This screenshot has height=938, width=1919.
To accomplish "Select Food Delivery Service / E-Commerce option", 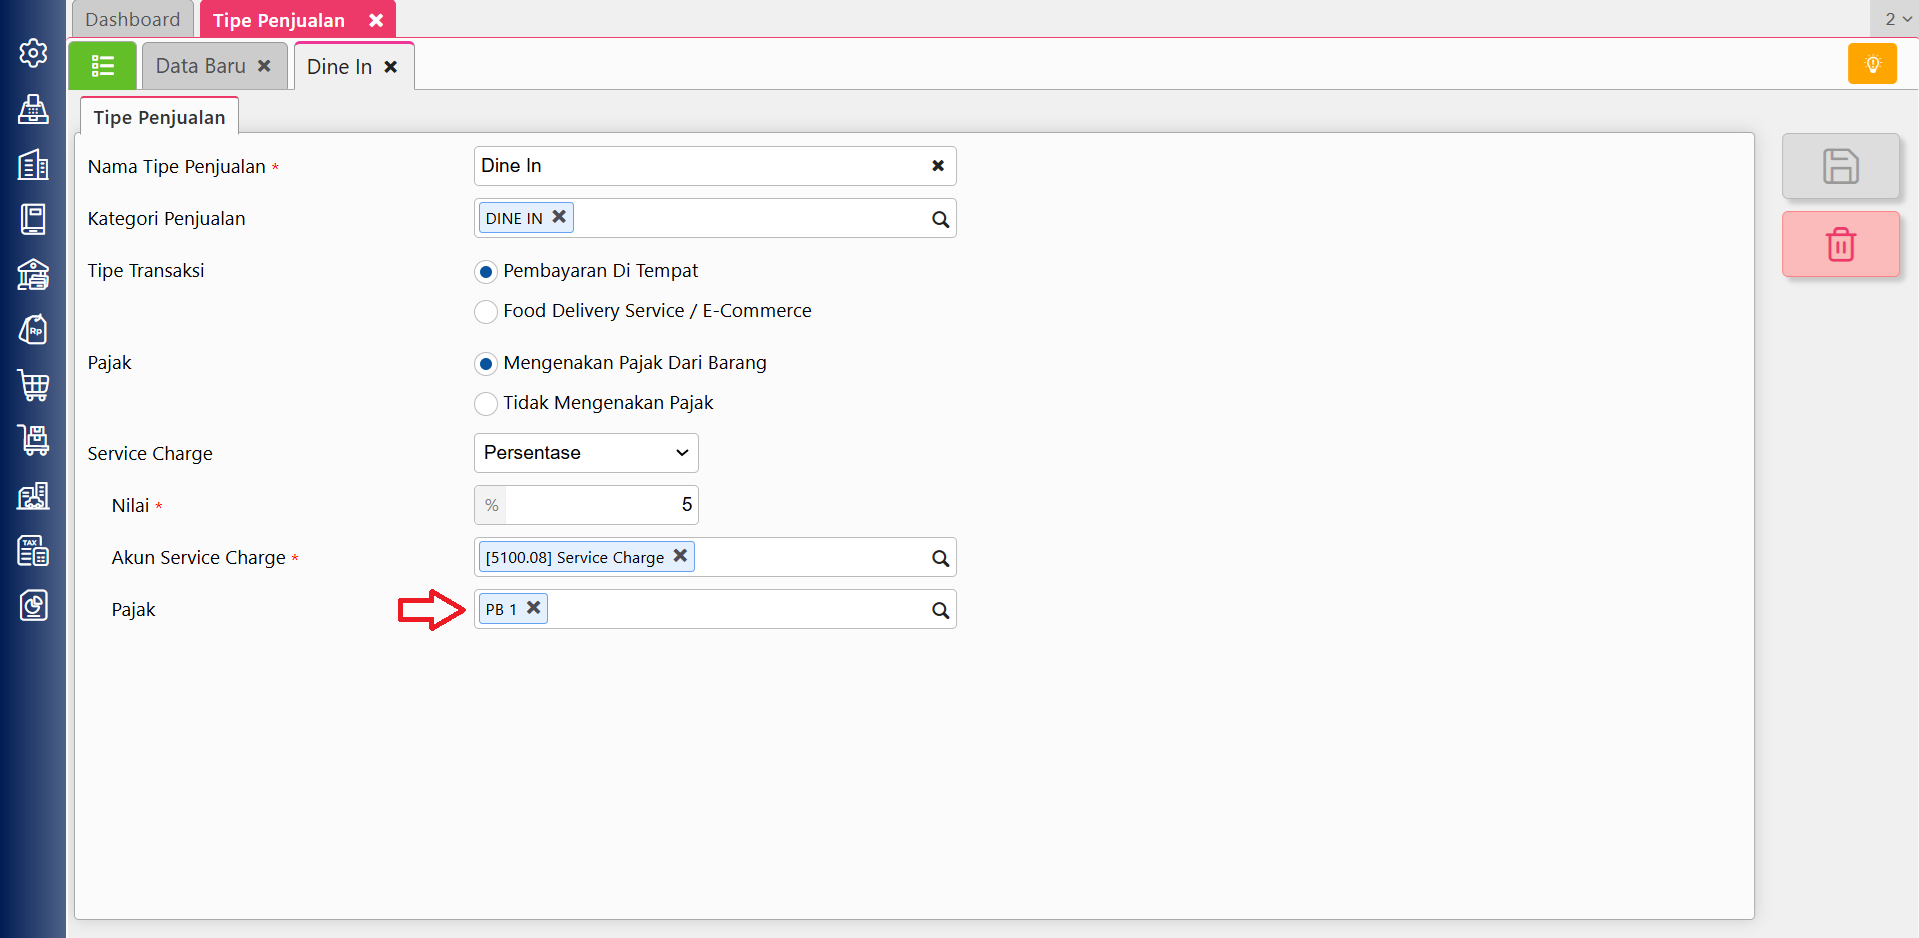I will [486, 312].
